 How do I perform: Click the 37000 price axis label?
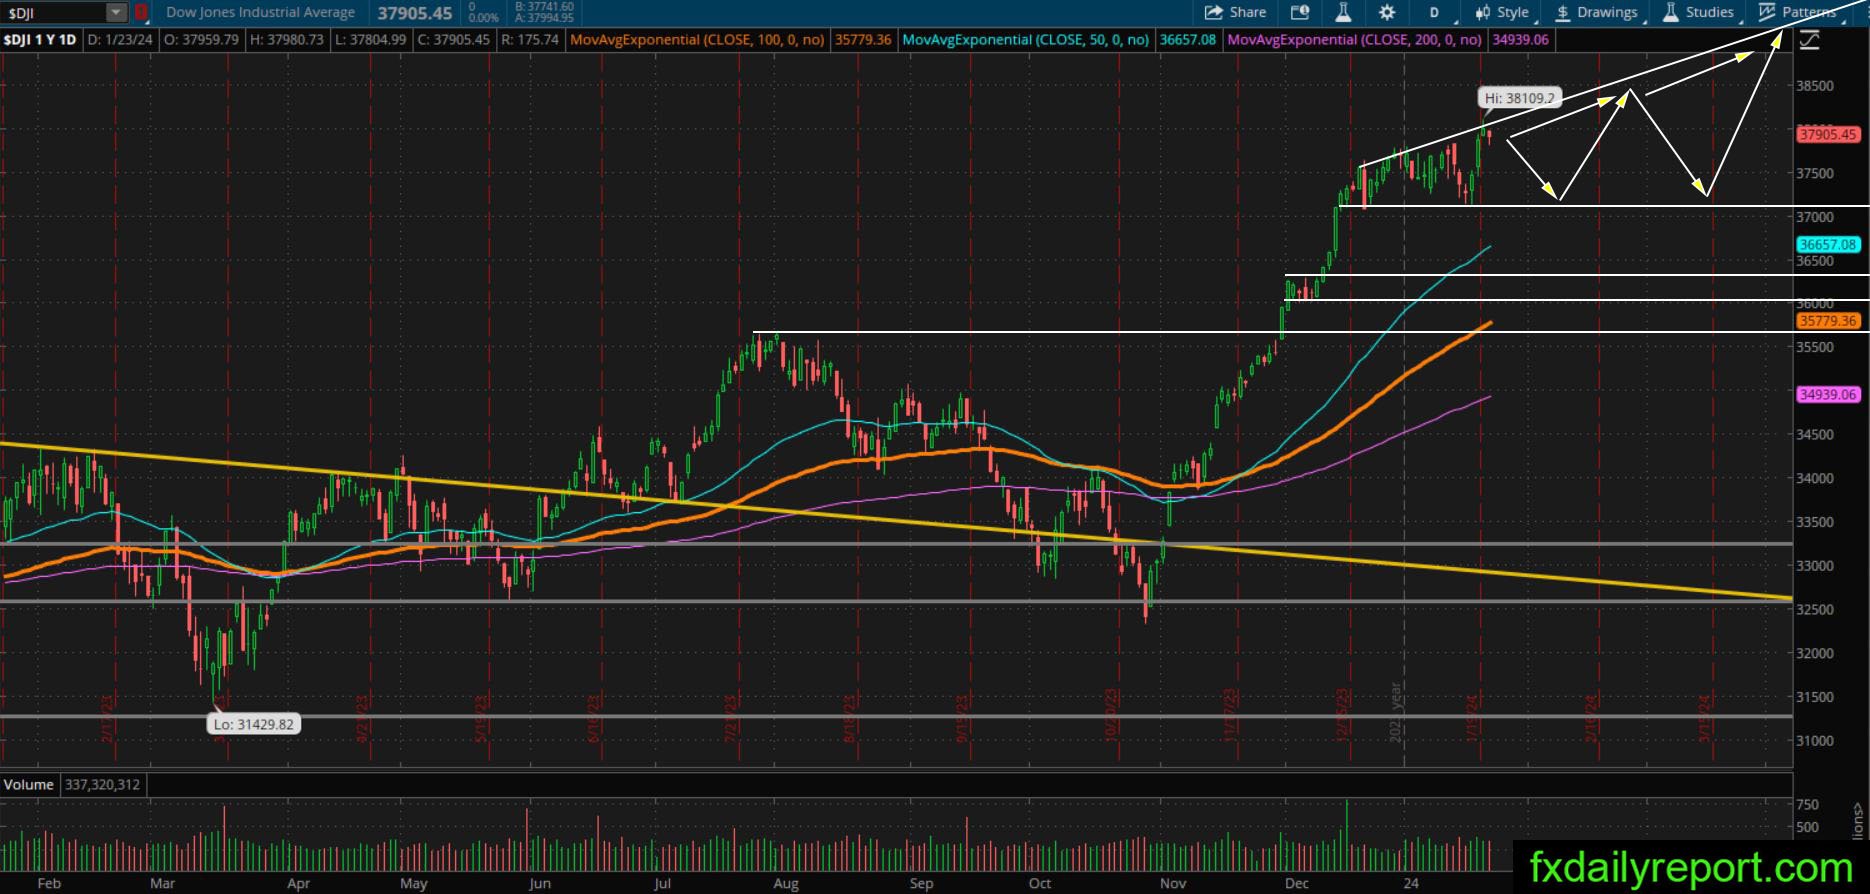(x=1815, y=217)
